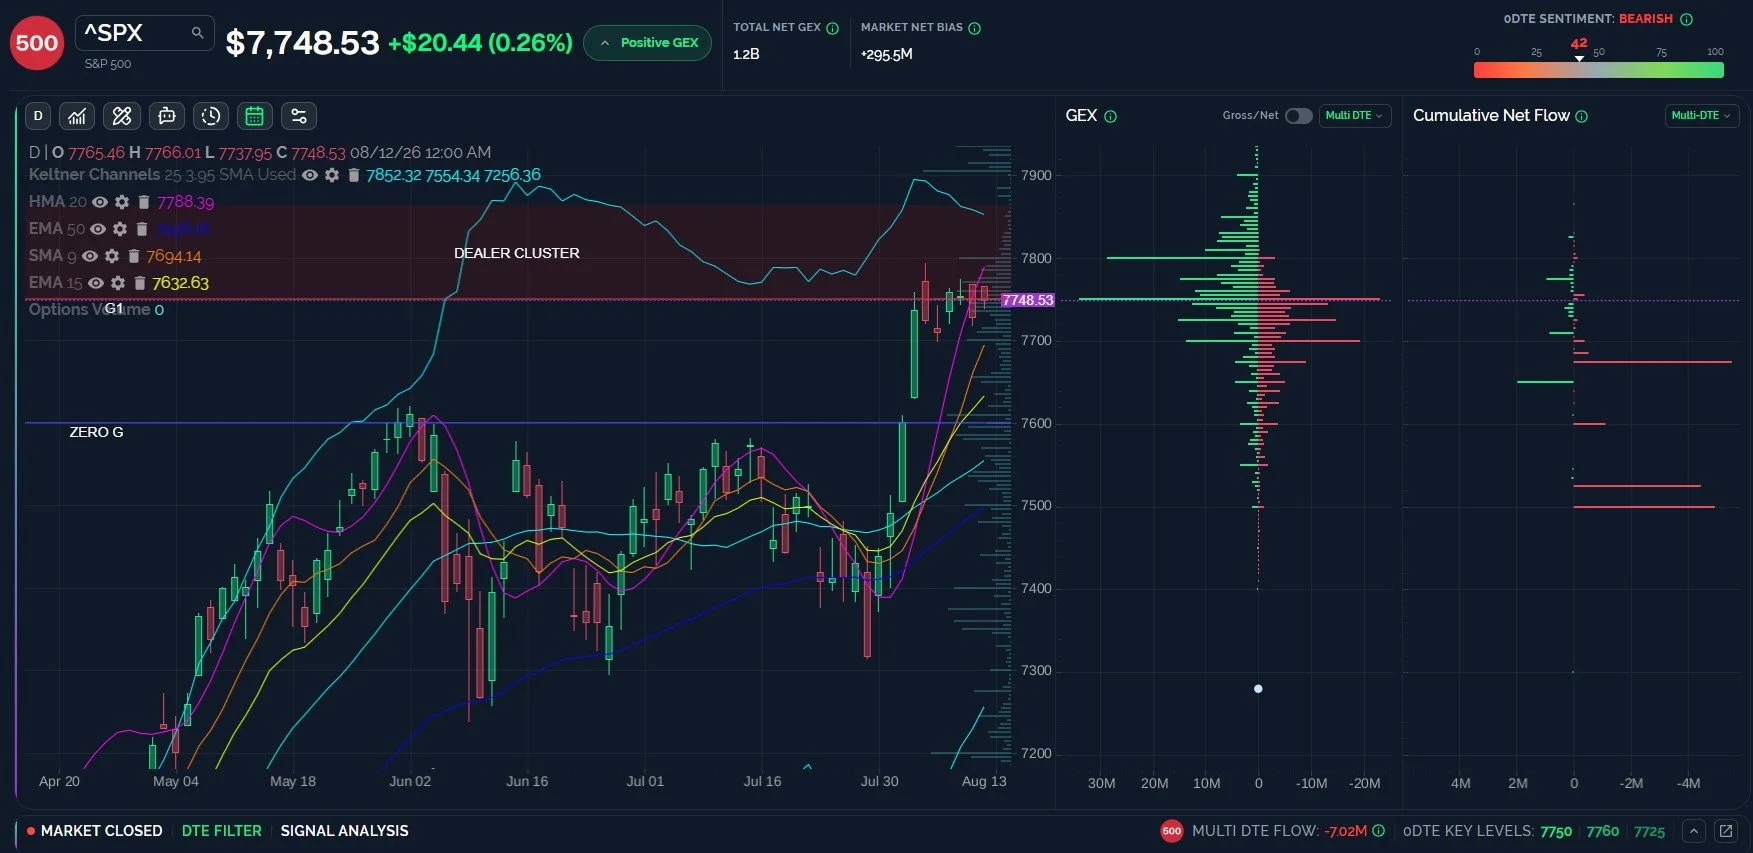This screenshot has width=1753, height=853.
Task: Click info icon beside Multi DTE Flow
Action: [1378, 830]
